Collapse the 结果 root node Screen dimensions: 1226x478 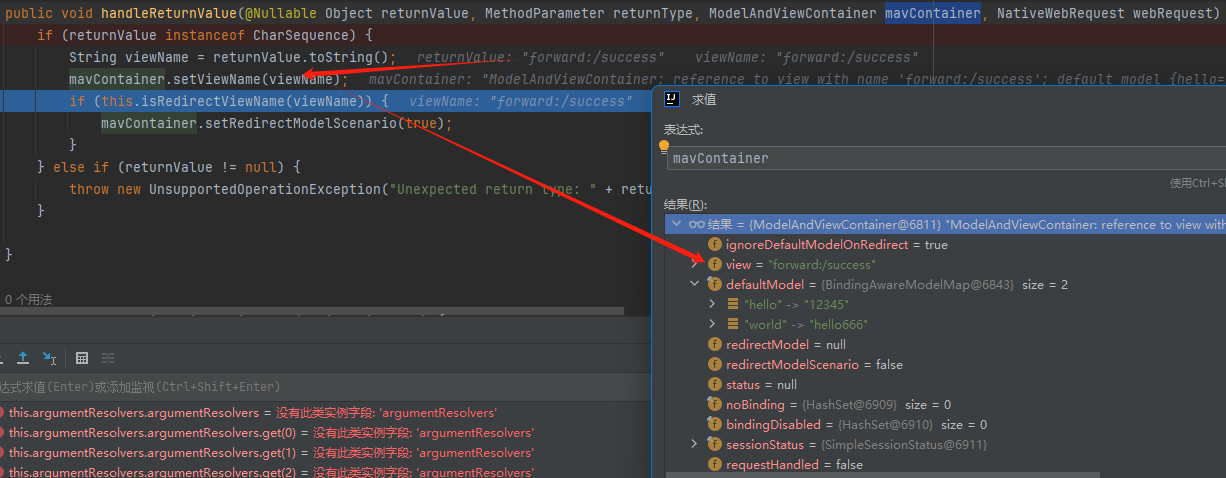676,225
